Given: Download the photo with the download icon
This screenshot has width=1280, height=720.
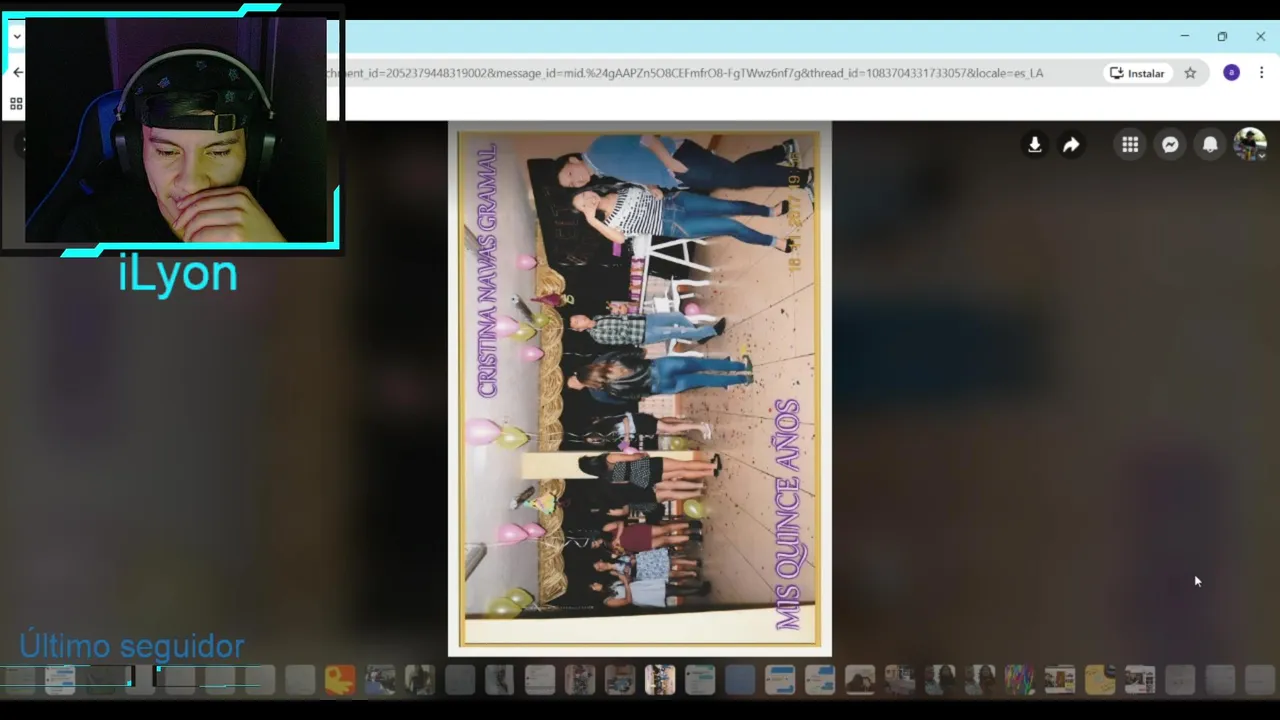Looking at the screenshot, I should 1035,145.
